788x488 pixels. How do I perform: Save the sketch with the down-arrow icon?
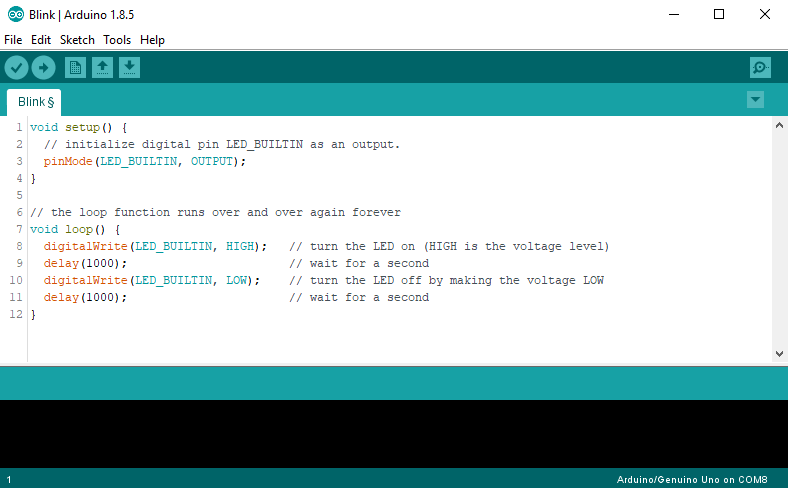point(129,67)
